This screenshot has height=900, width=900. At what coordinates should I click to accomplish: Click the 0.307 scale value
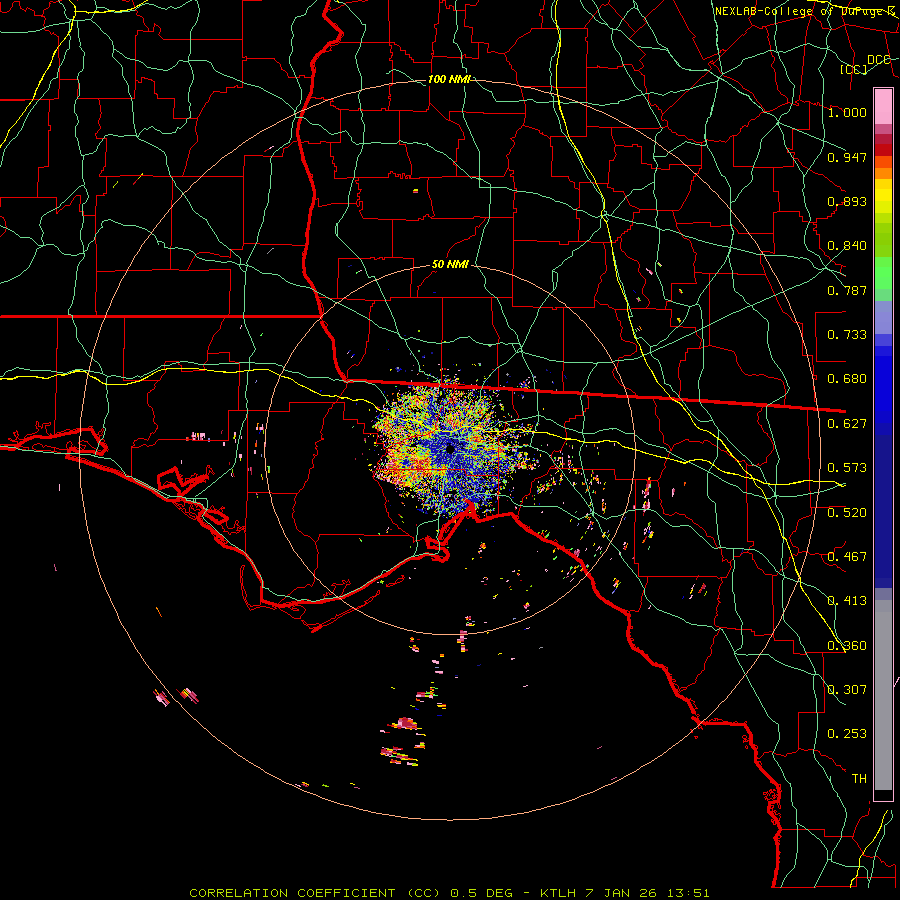coord(847,690)
